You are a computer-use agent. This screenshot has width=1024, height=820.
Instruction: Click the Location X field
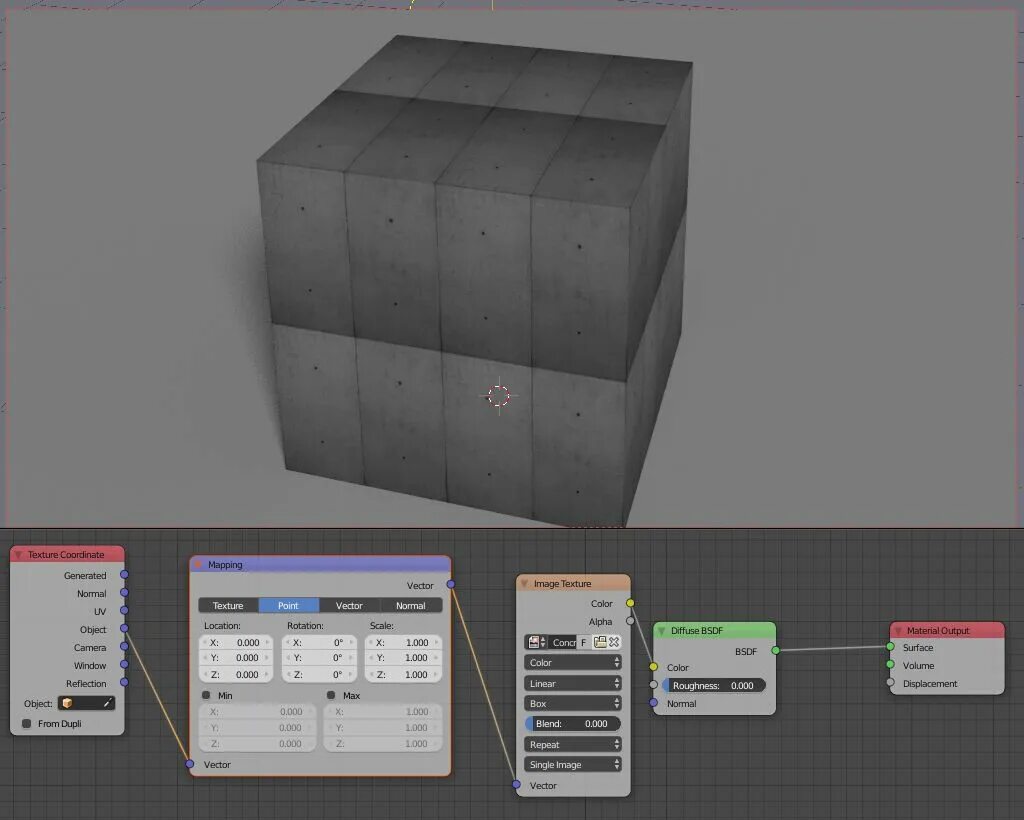pos(236,642)
